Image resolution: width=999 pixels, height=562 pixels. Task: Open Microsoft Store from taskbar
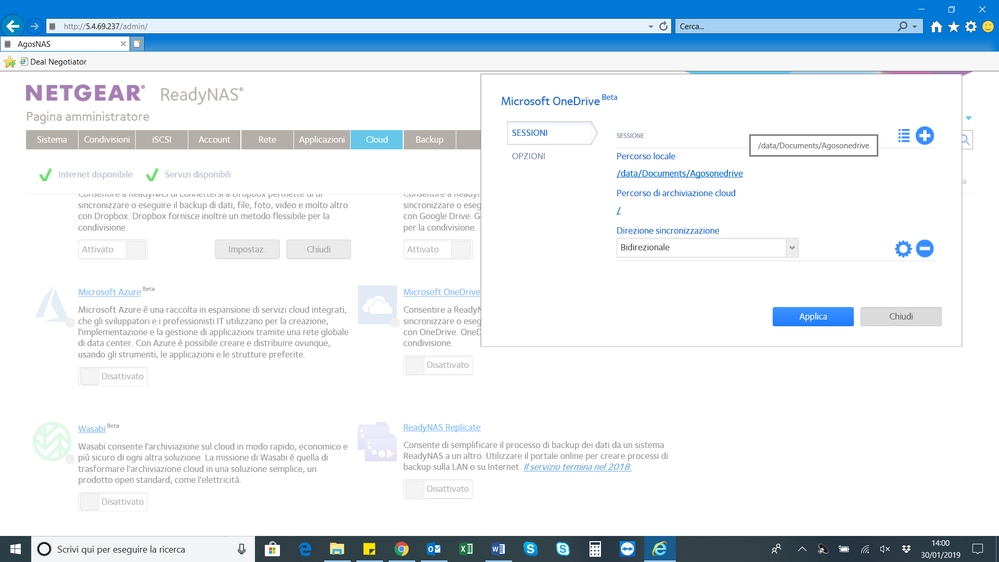pyautogui.click(x=272, y=549)
